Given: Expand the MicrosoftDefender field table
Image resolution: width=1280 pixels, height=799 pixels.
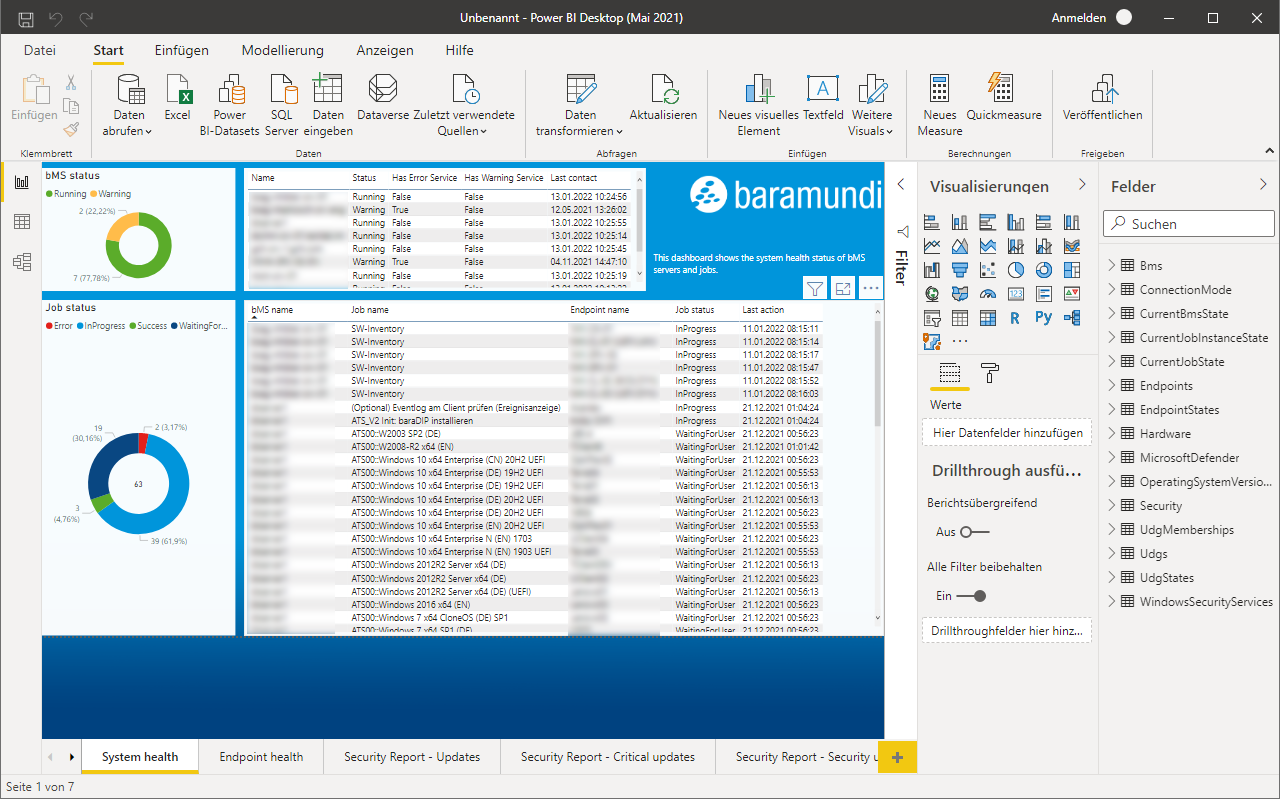Looking at the screenshot, I should click(1111, 458).
